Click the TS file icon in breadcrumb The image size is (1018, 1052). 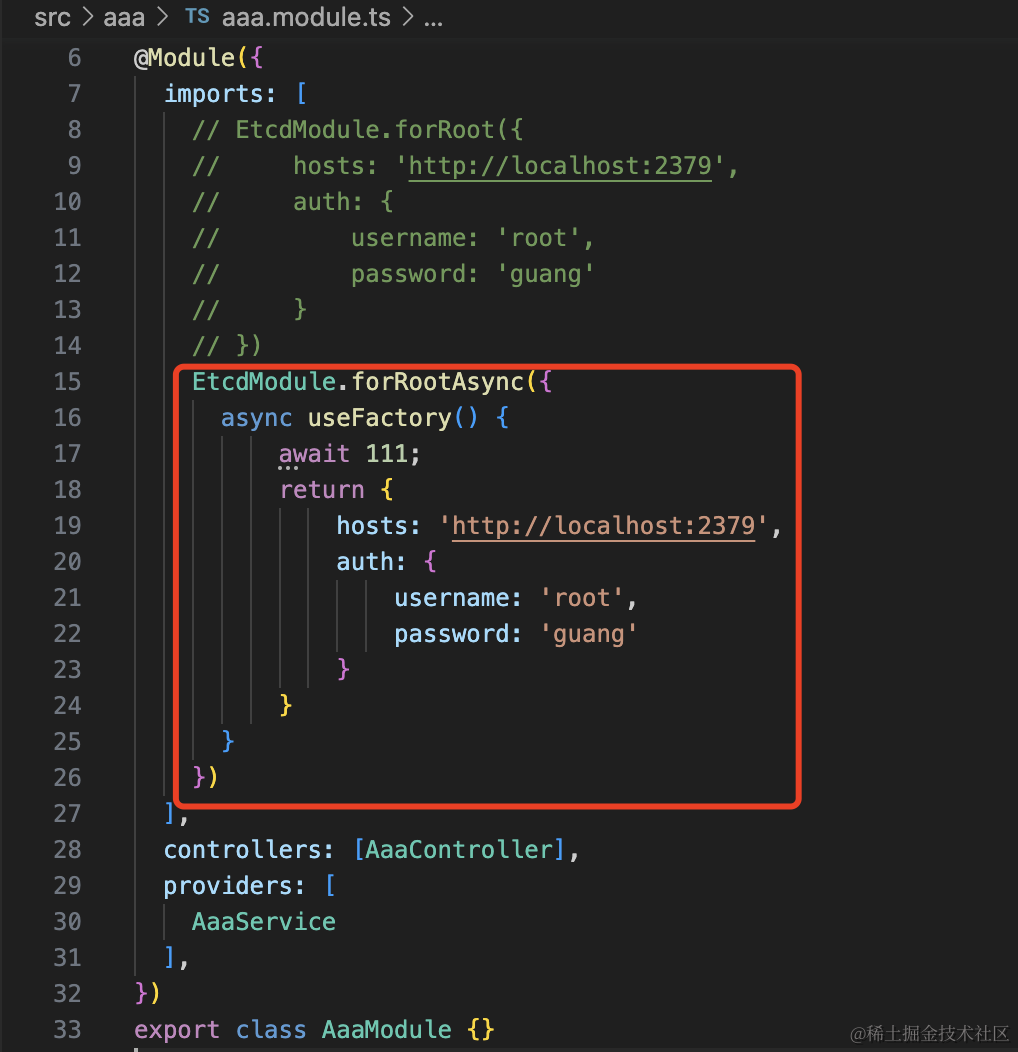pyautogui.click(x=197, y=18)
